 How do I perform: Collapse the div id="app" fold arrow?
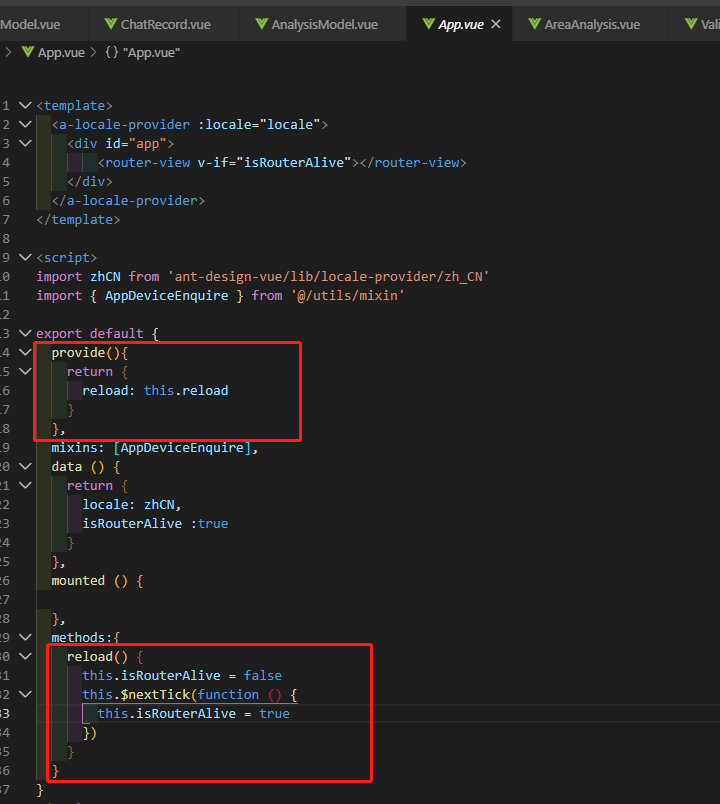pyautogui.click(x=25, y=143)
